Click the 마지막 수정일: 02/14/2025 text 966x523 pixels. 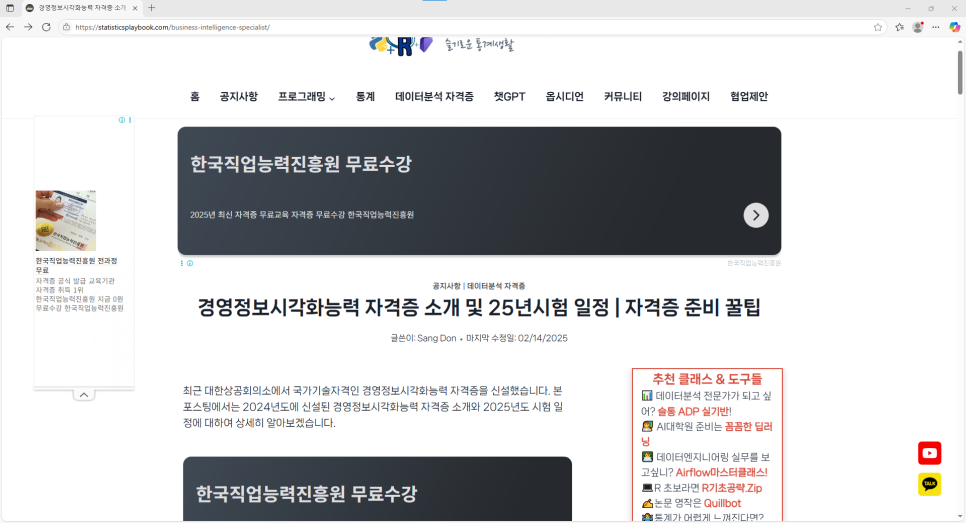517,338
